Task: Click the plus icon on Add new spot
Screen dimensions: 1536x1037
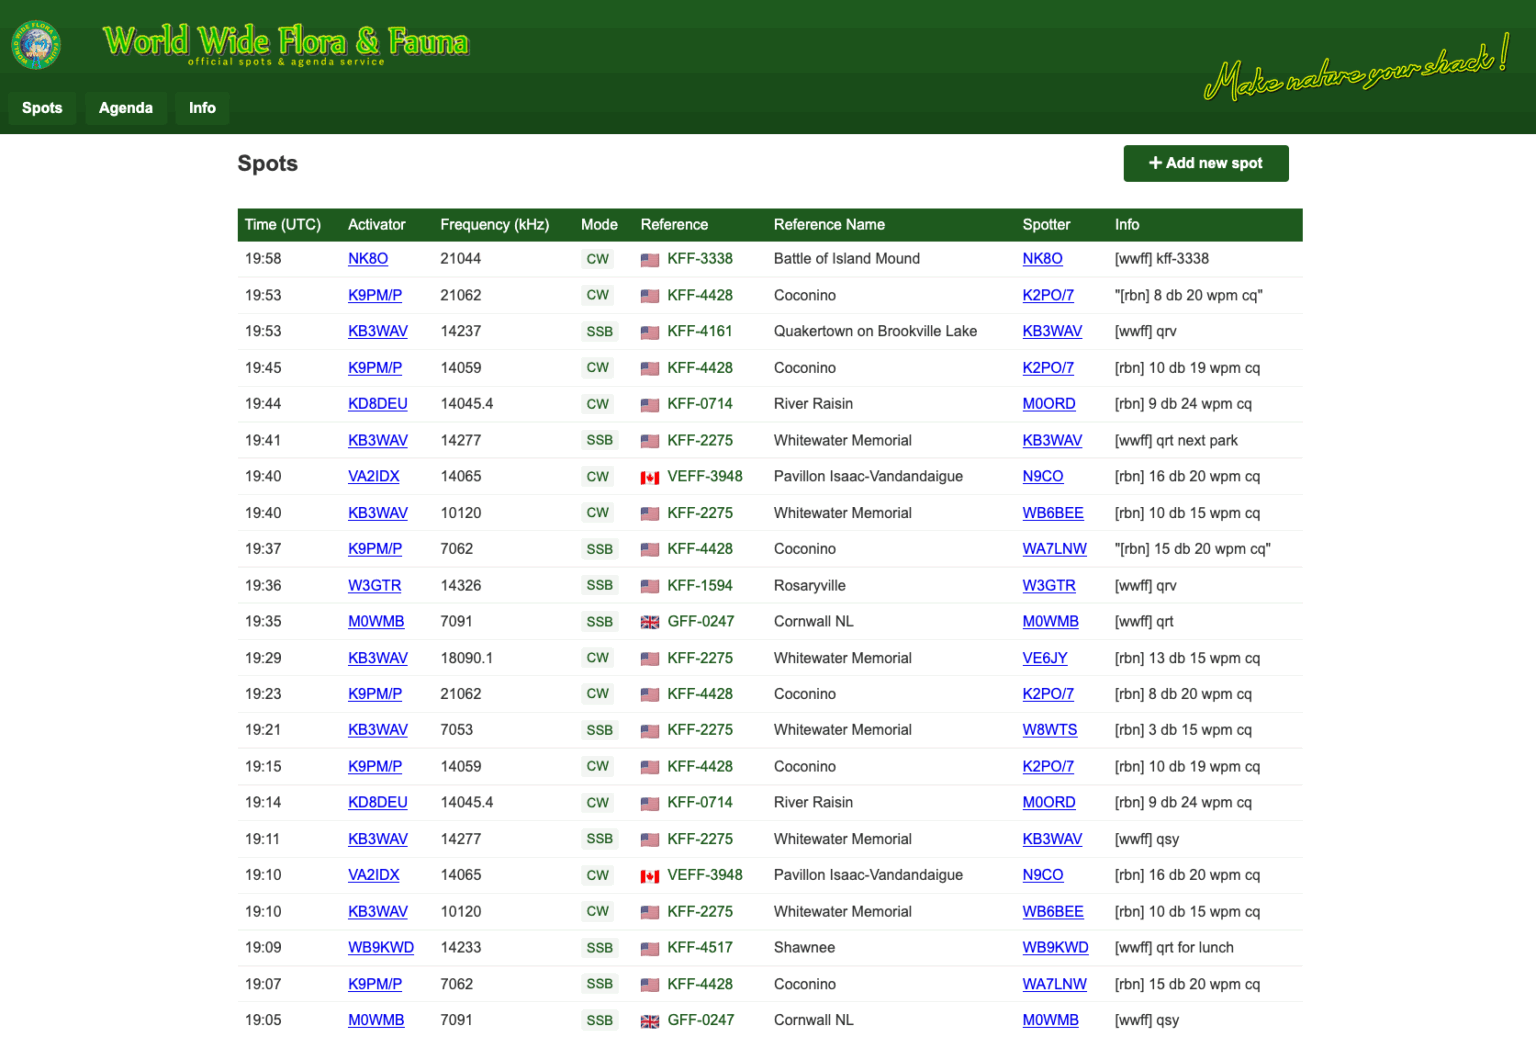Action: 1155,163
